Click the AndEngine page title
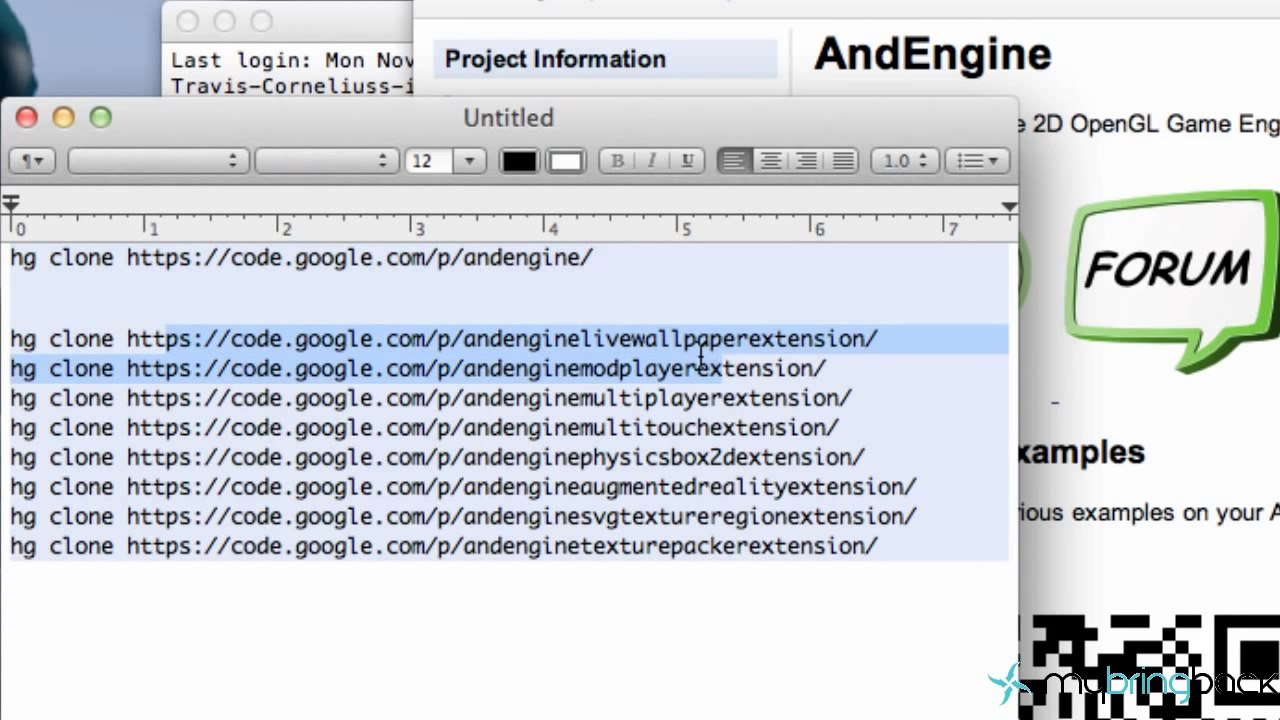 (932, 54)
